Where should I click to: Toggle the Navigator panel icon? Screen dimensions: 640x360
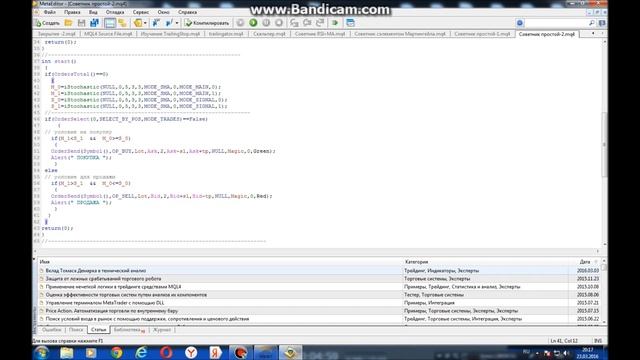click(122, 23)
